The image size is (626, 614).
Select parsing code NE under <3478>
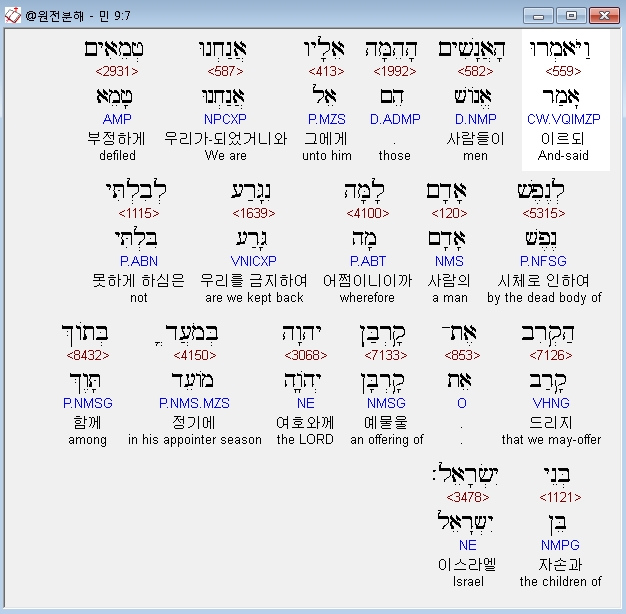click(468, 545)
